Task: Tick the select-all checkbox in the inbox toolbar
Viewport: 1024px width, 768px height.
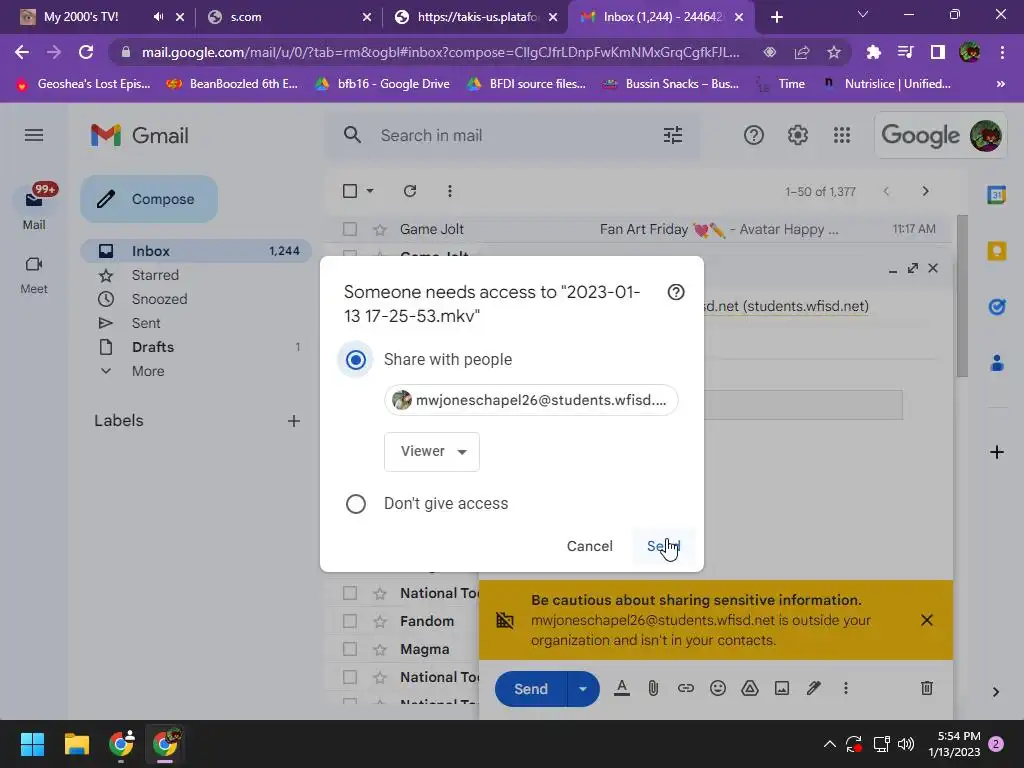Action: pos(350,191)
